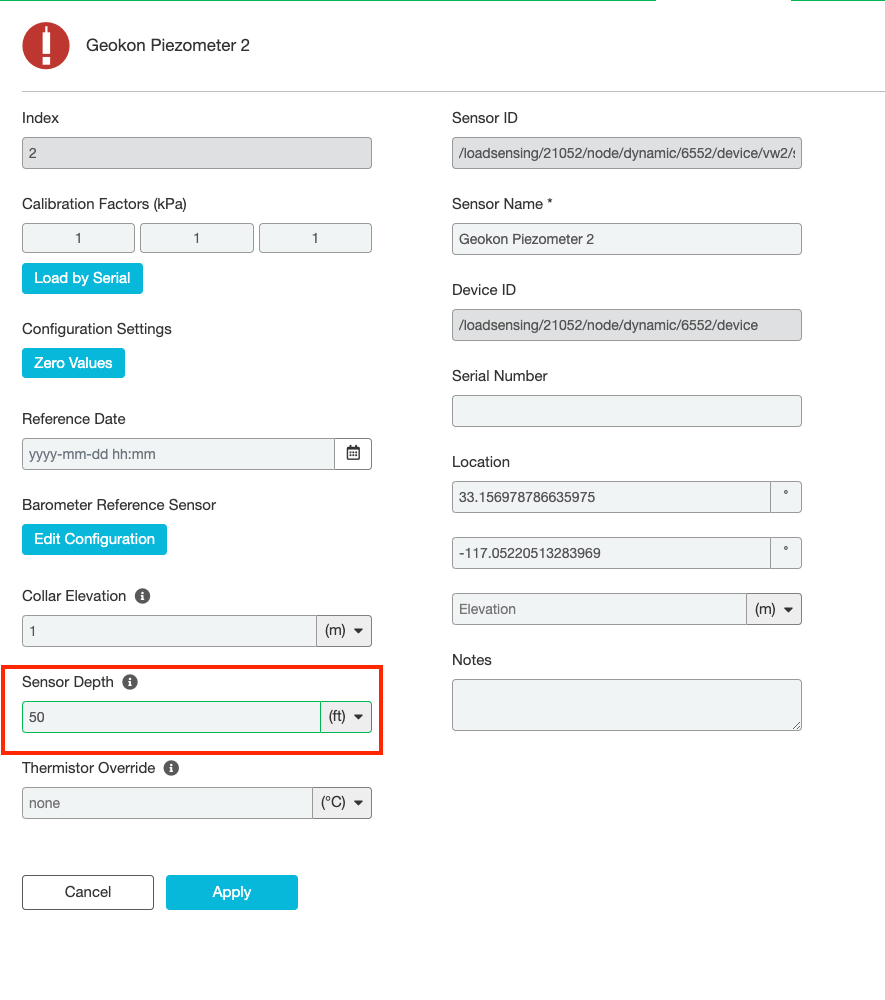Open the Reference Date calendar picker
Viewport: 885px width, 1000px height.
point(353,454)
